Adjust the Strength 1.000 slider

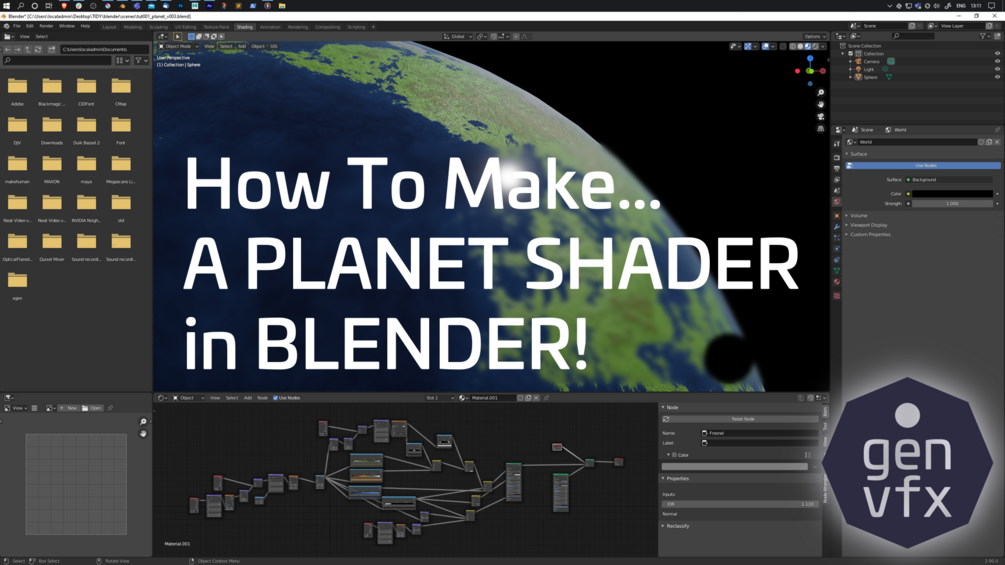952,204
